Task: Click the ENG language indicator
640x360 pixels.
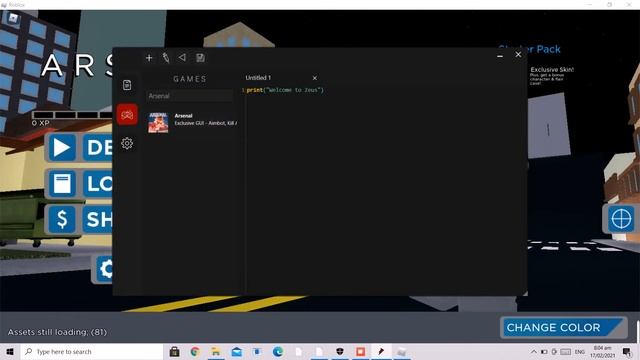Action: tap(580, 351)
